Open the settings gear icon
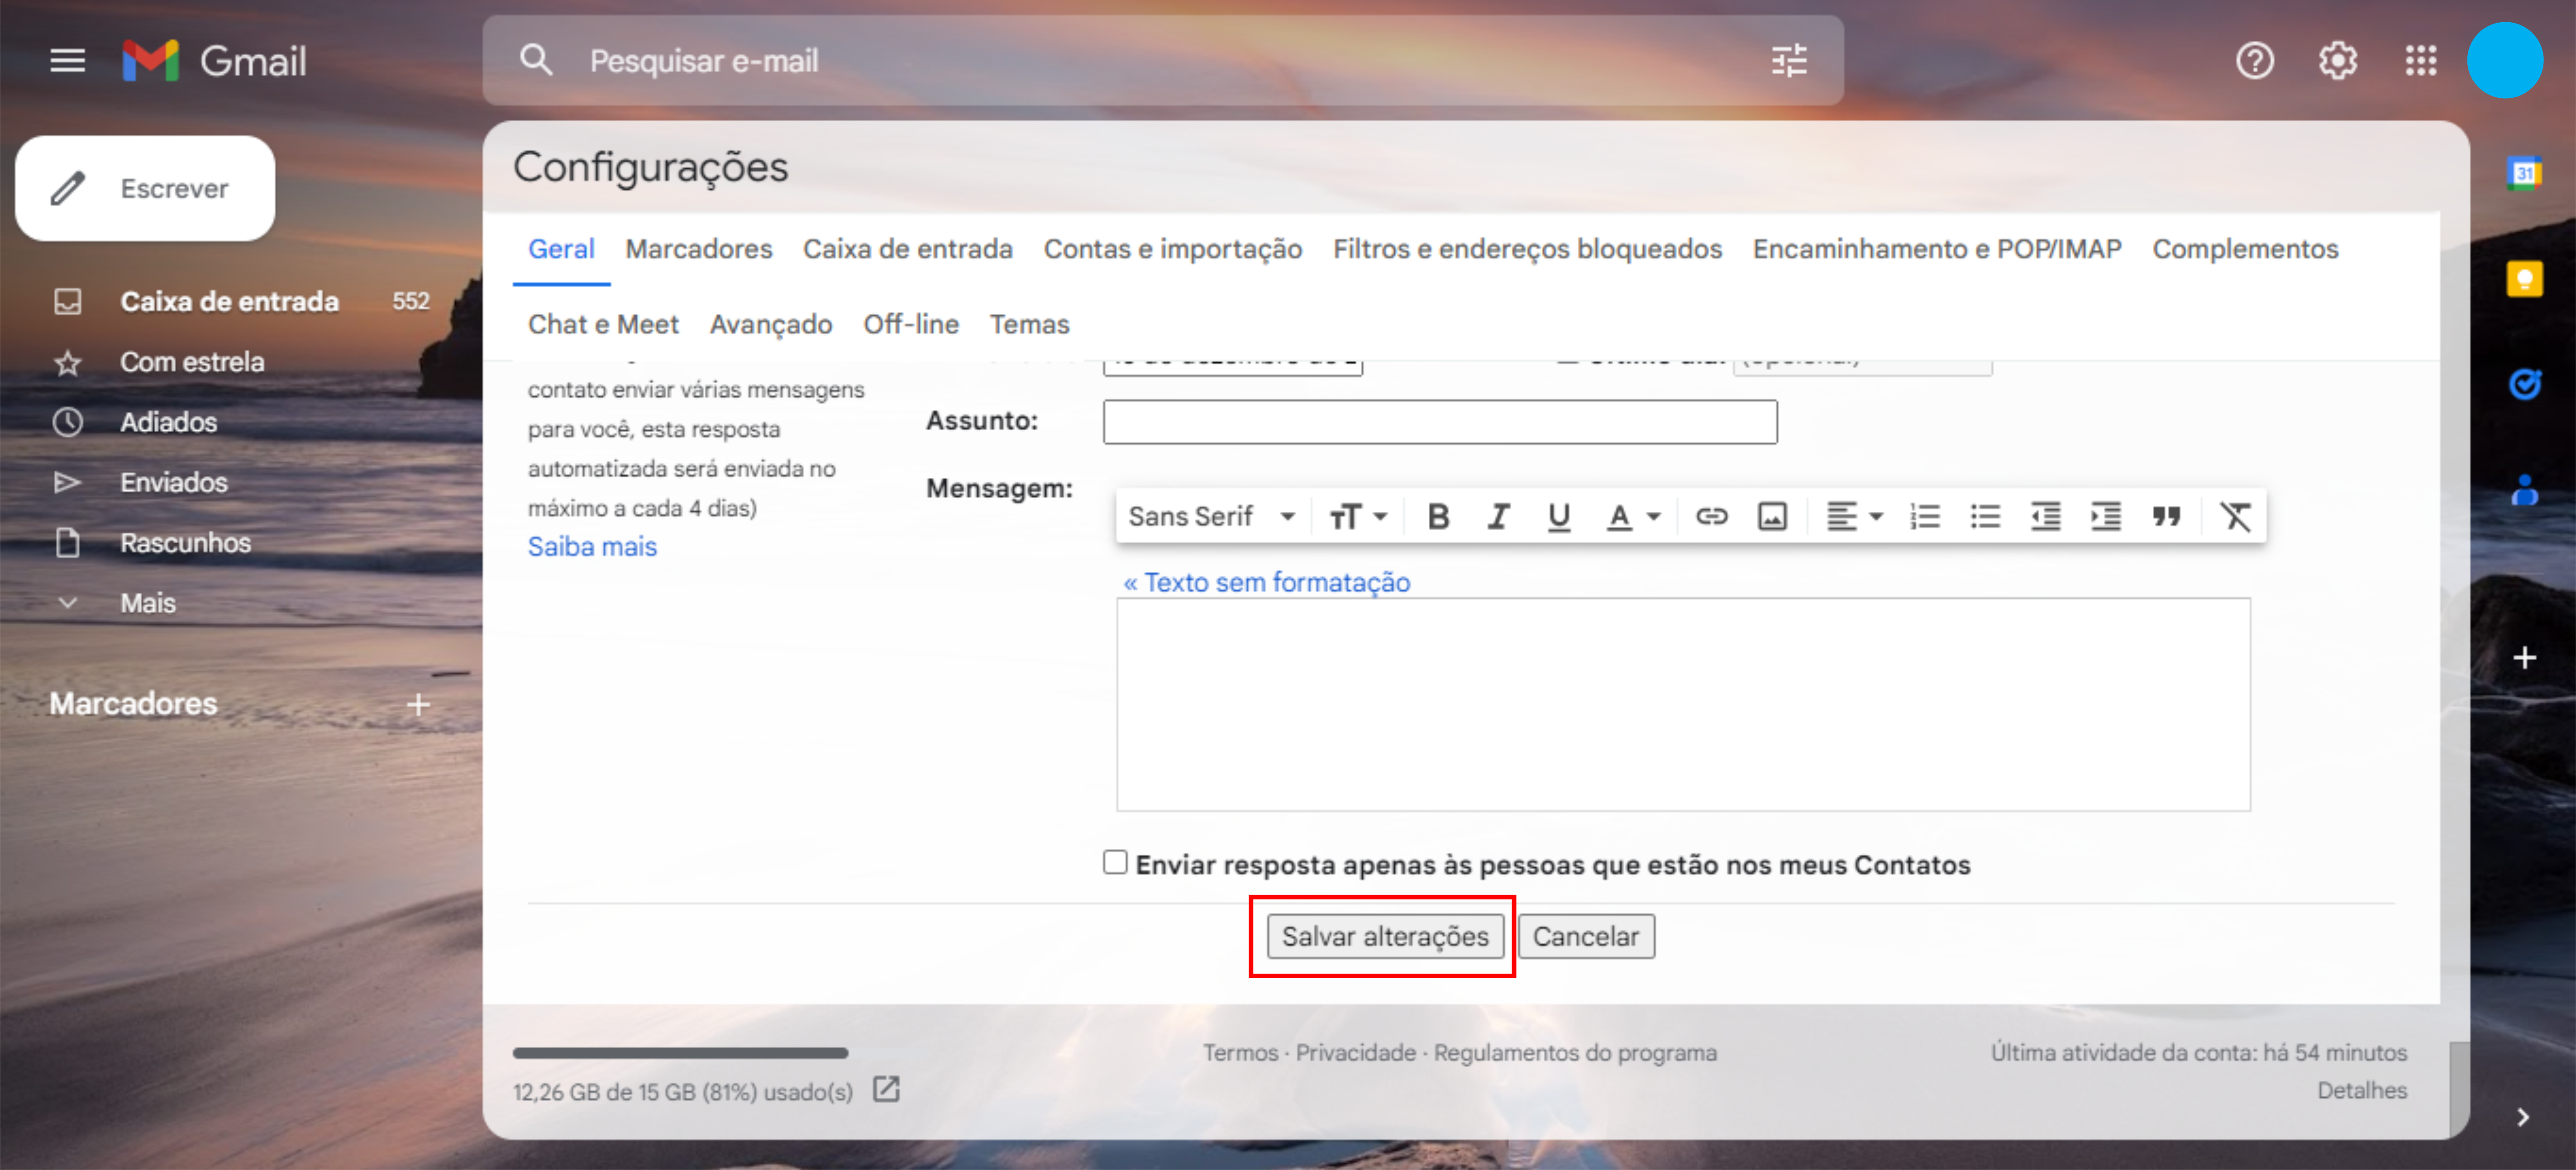 tap(2337, 61)
